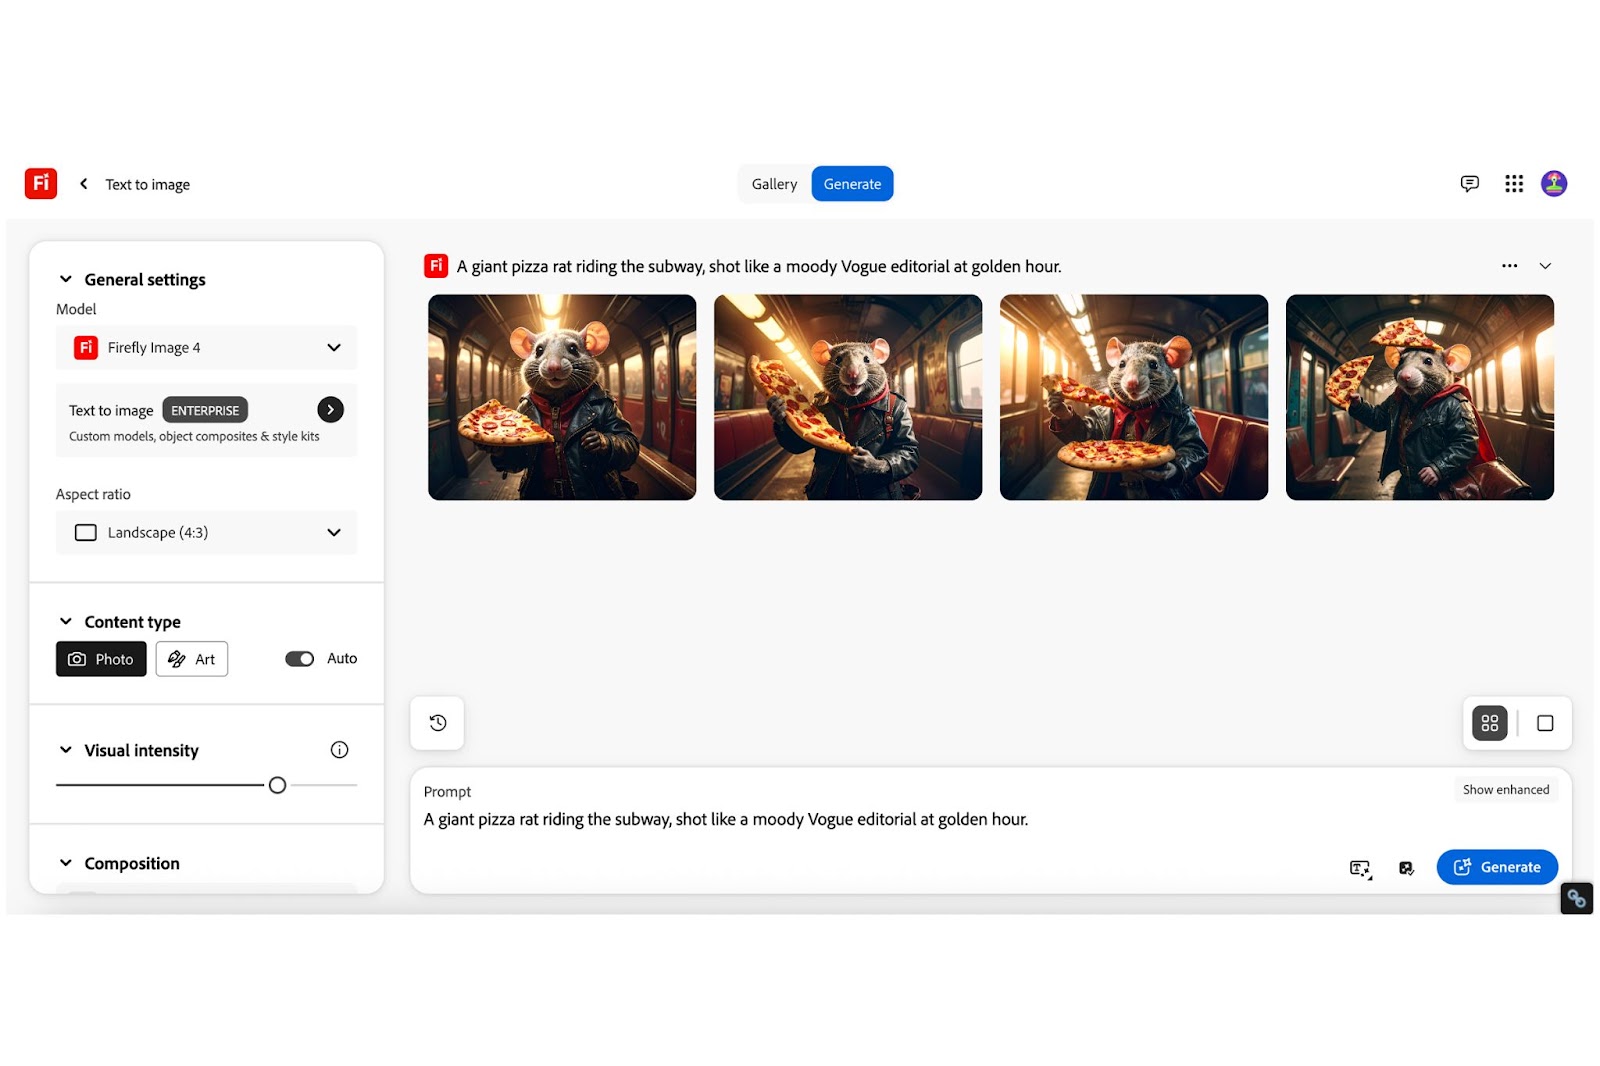The image size is (1600, 1066).
Task: Open the Landscape (4:3) aspect ratio dropdown
Action: pos(207,533)
